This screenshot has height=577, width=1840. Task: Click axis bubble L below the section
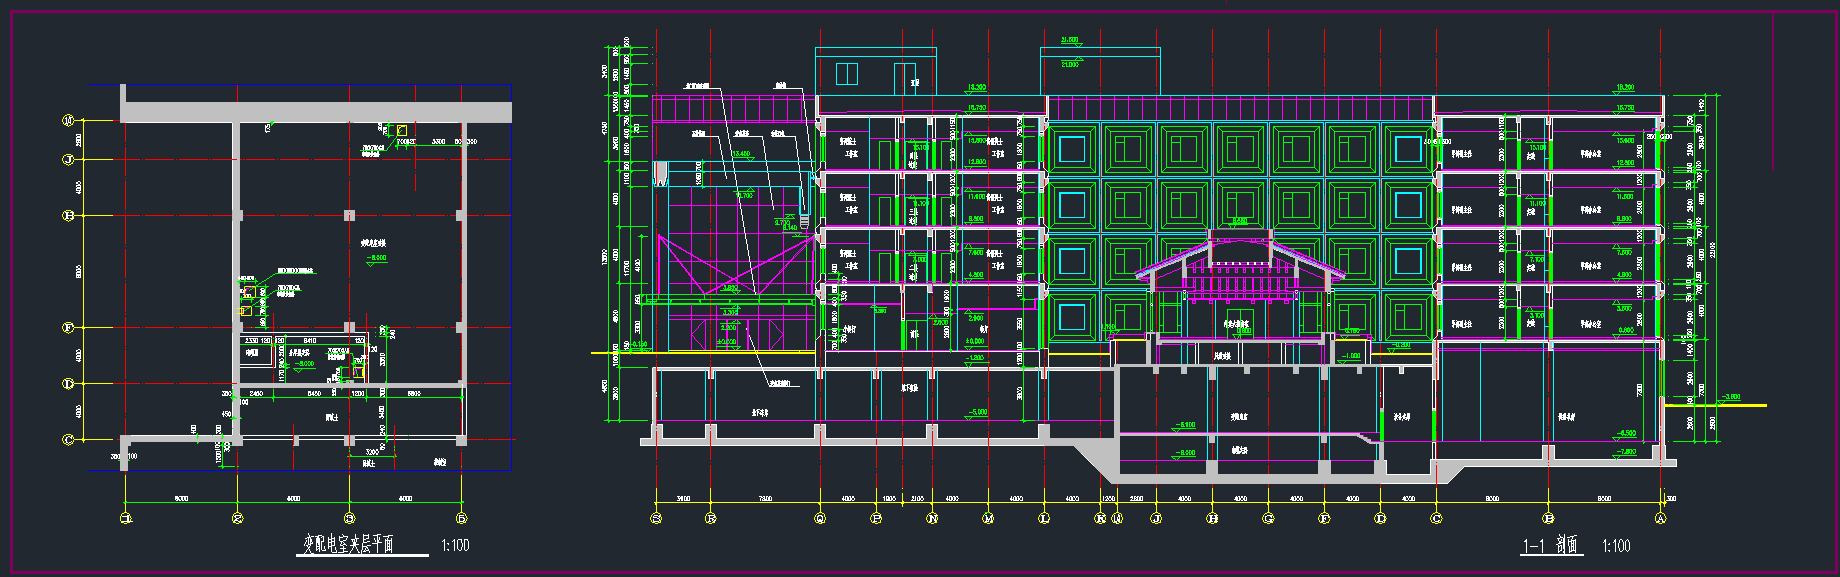pyautogui.click(x=1044, y=518)
